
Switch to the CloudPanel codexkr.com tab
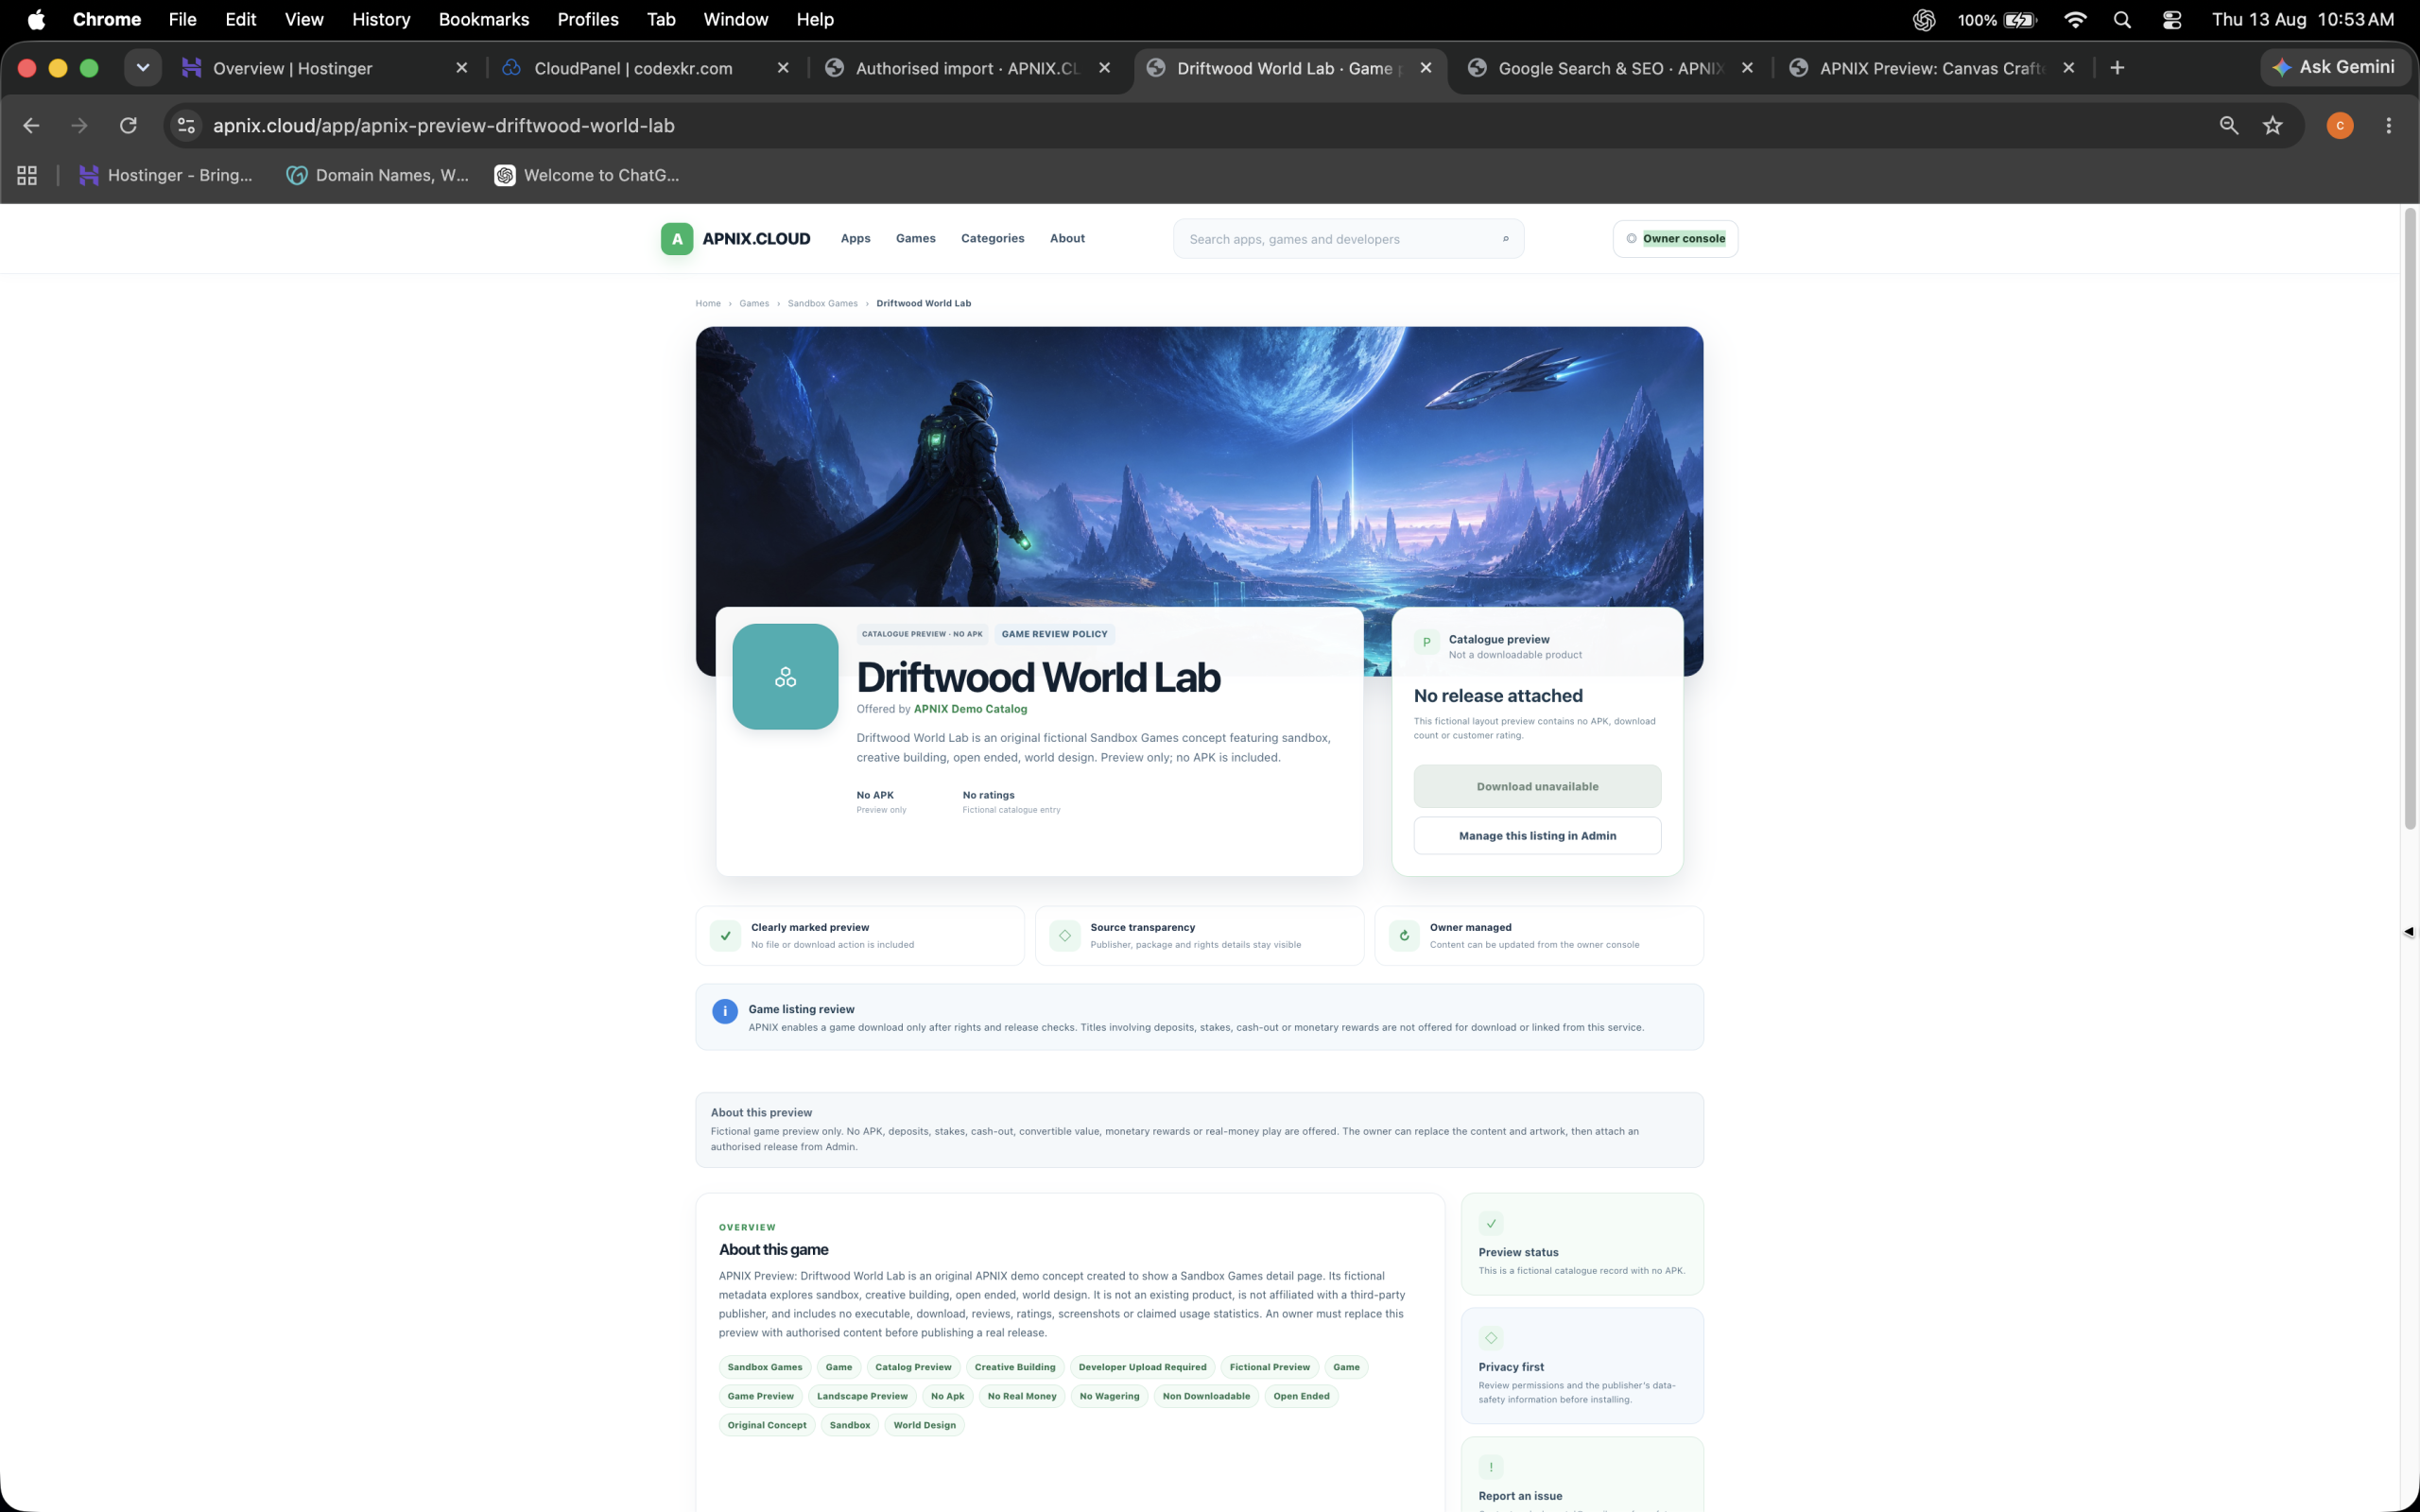coord(646,68)
